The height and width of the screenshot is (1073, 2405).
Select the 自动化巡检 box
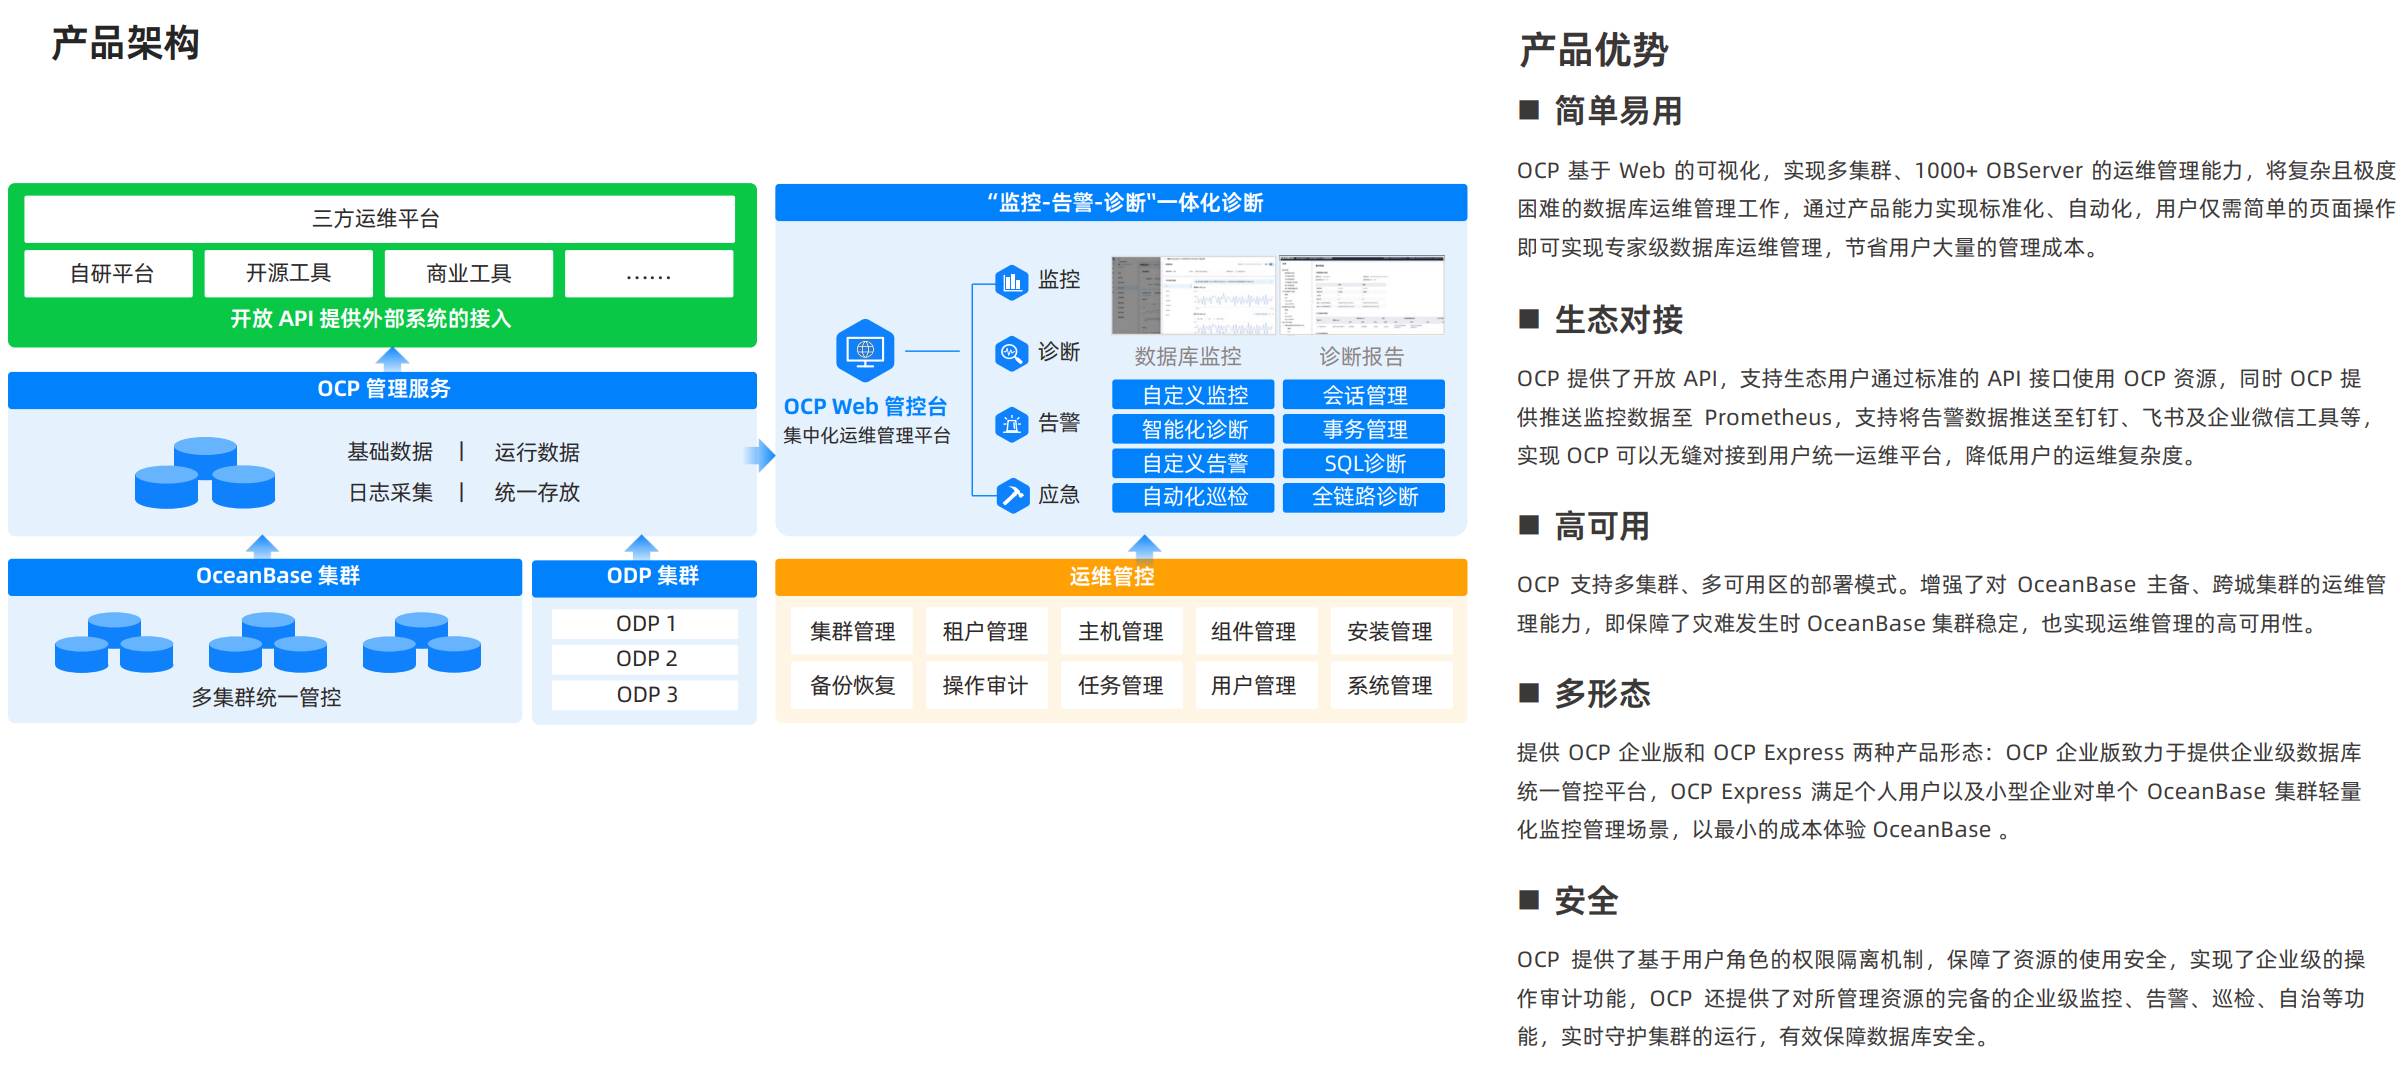(1193, 497)
